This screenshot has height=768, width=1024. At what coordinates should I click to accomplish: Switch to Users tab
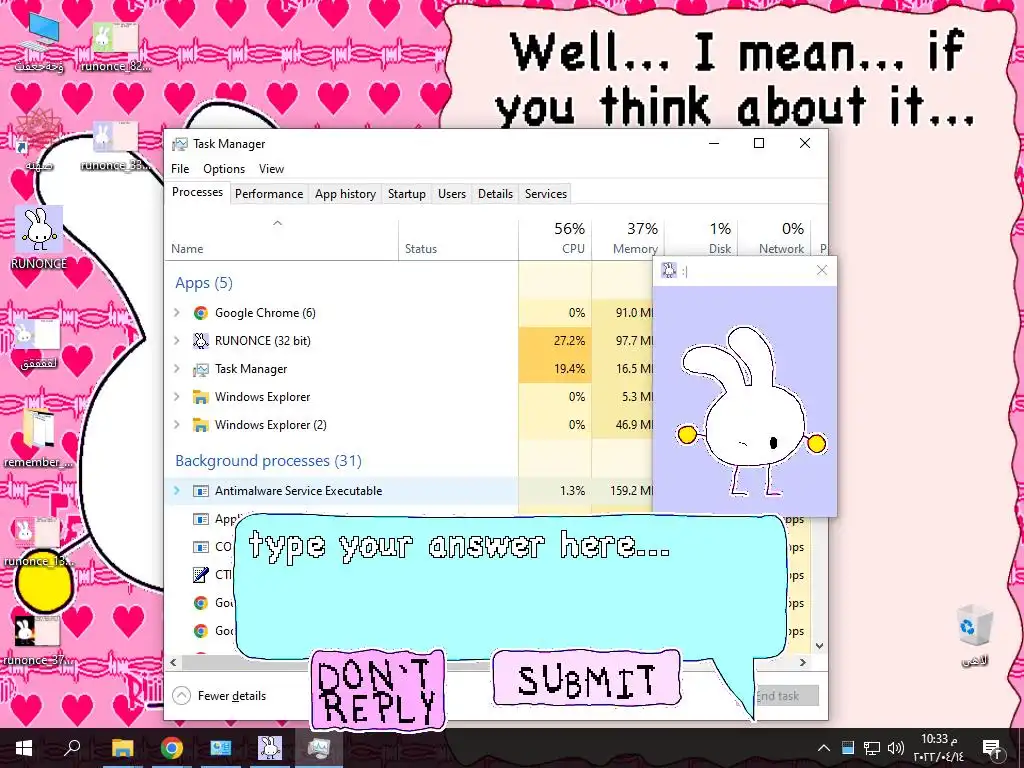(452, 194)
